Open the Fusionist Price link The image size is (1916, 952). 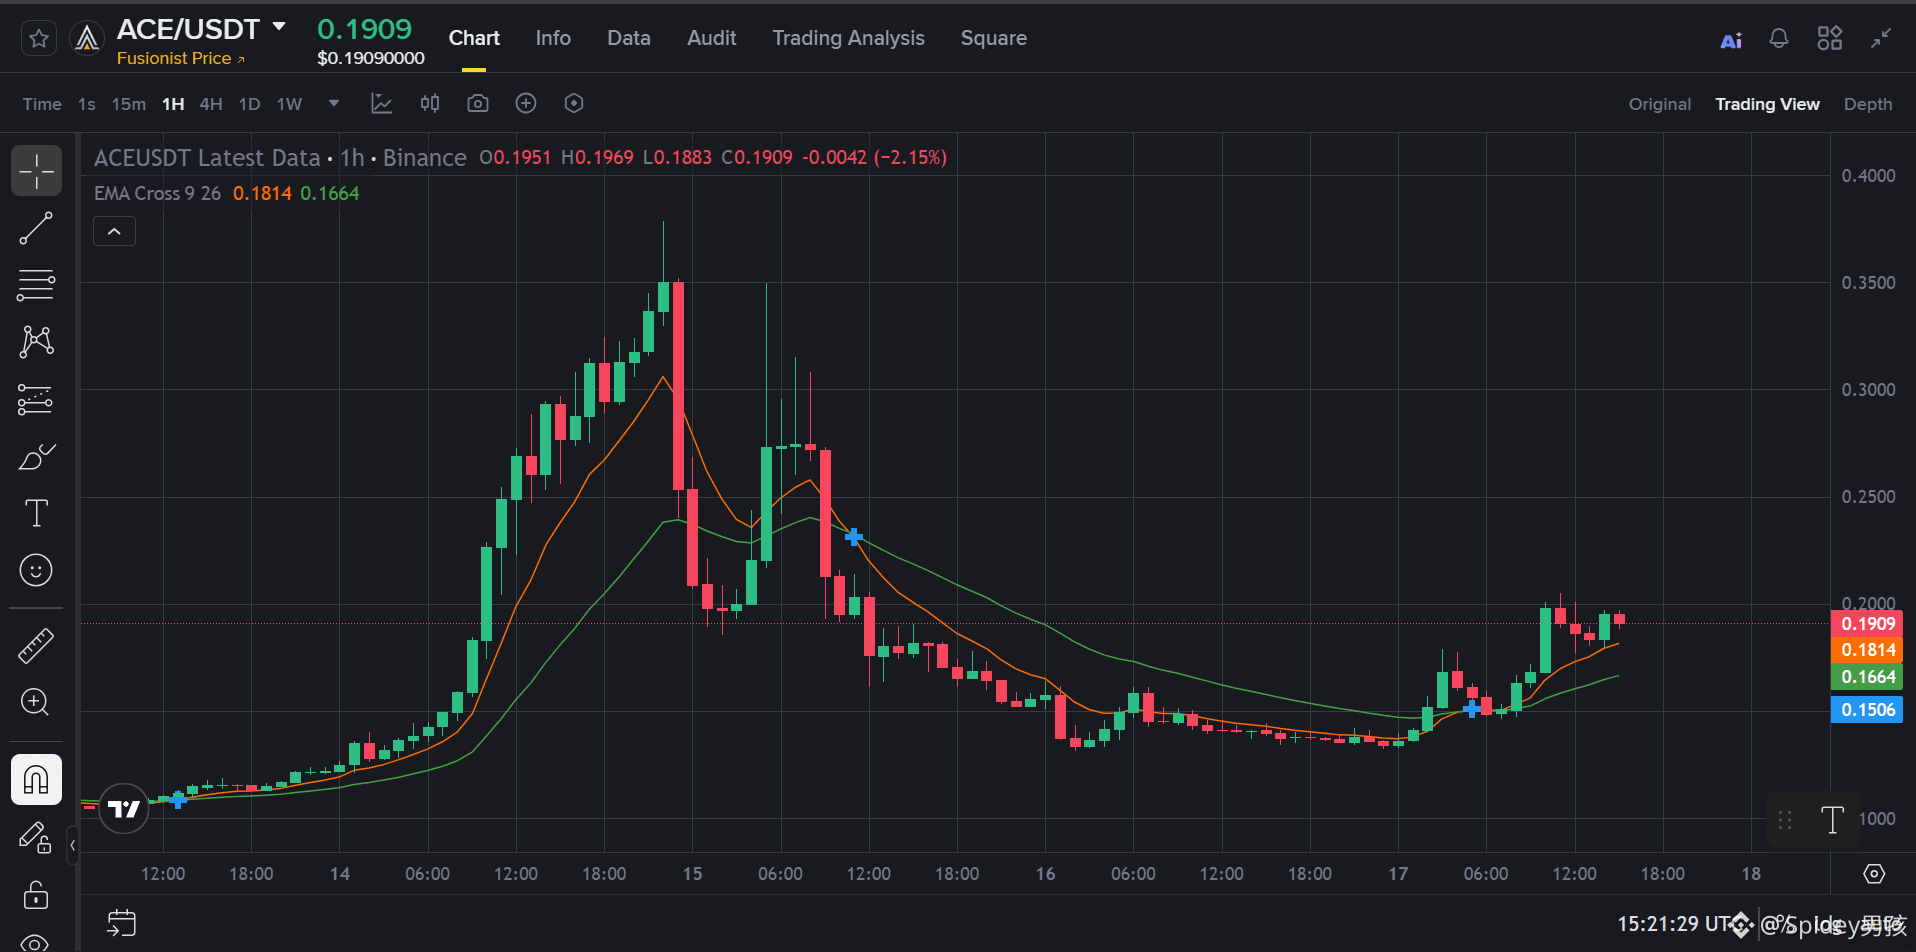180,58
